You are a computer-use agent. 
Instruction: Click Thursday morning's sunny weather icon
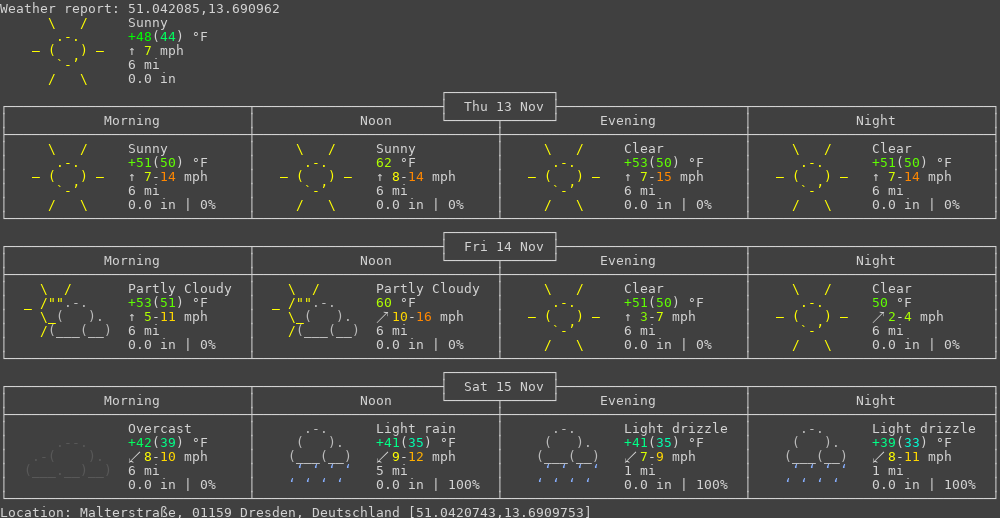tap(68, 177)
